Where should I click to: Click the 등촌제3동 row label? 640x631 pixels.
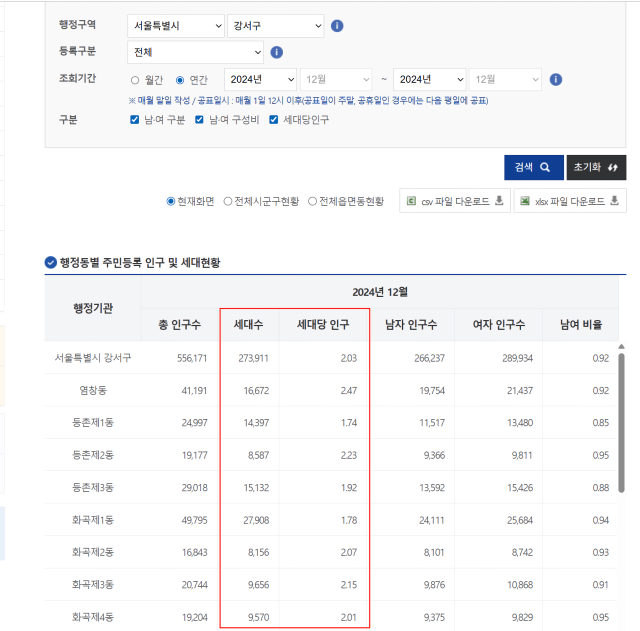93,488
